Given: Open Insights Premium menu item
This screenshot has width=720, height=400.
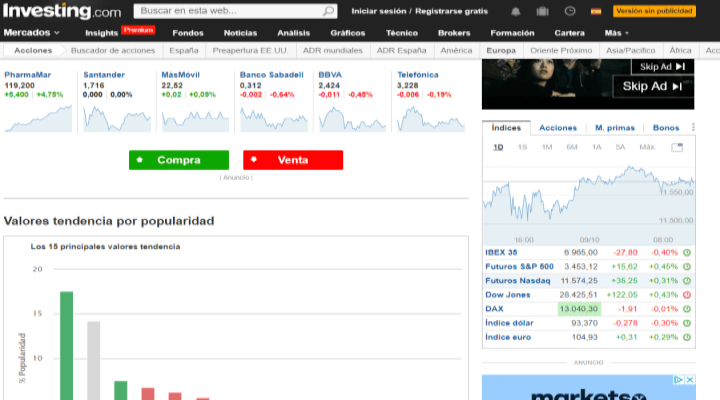Looking at the screenshot, I should click(120, 32).
